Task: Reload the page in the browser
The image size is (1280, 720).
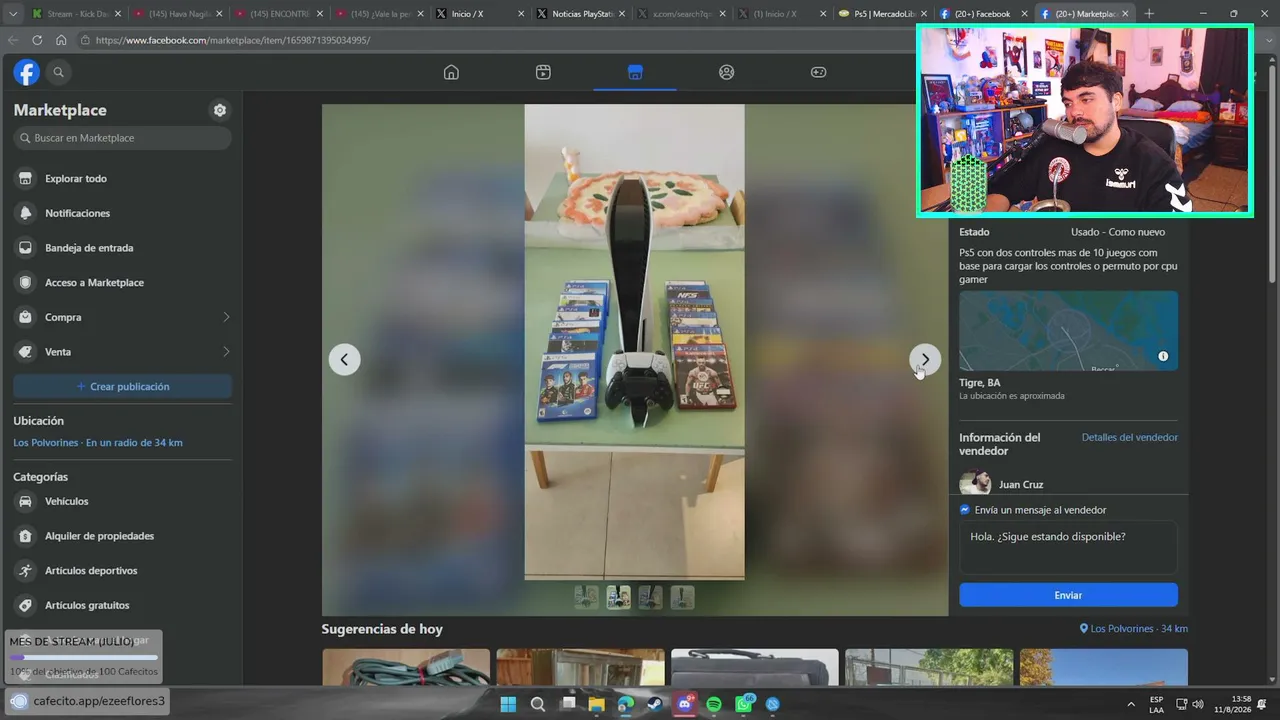Action: pyautogui.click(x=37, y=40)
